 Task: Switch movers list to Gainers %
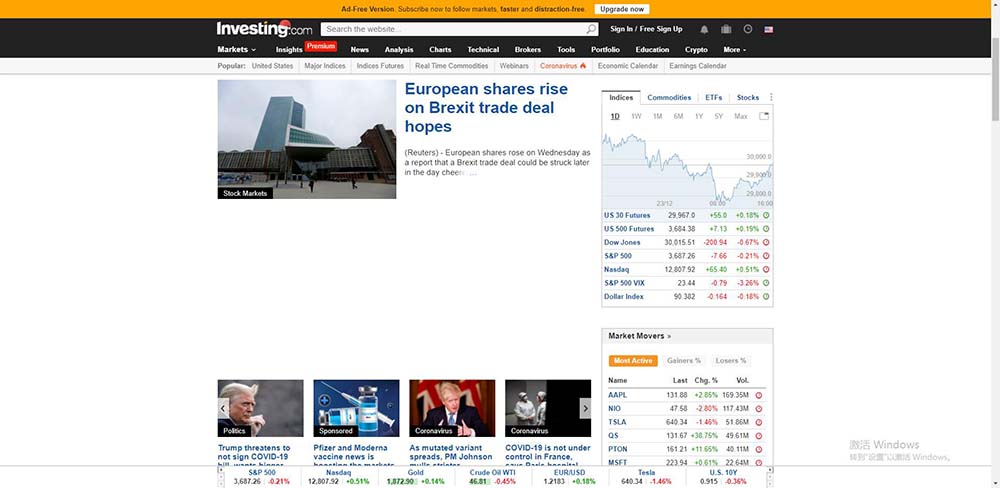click(684, 360)
